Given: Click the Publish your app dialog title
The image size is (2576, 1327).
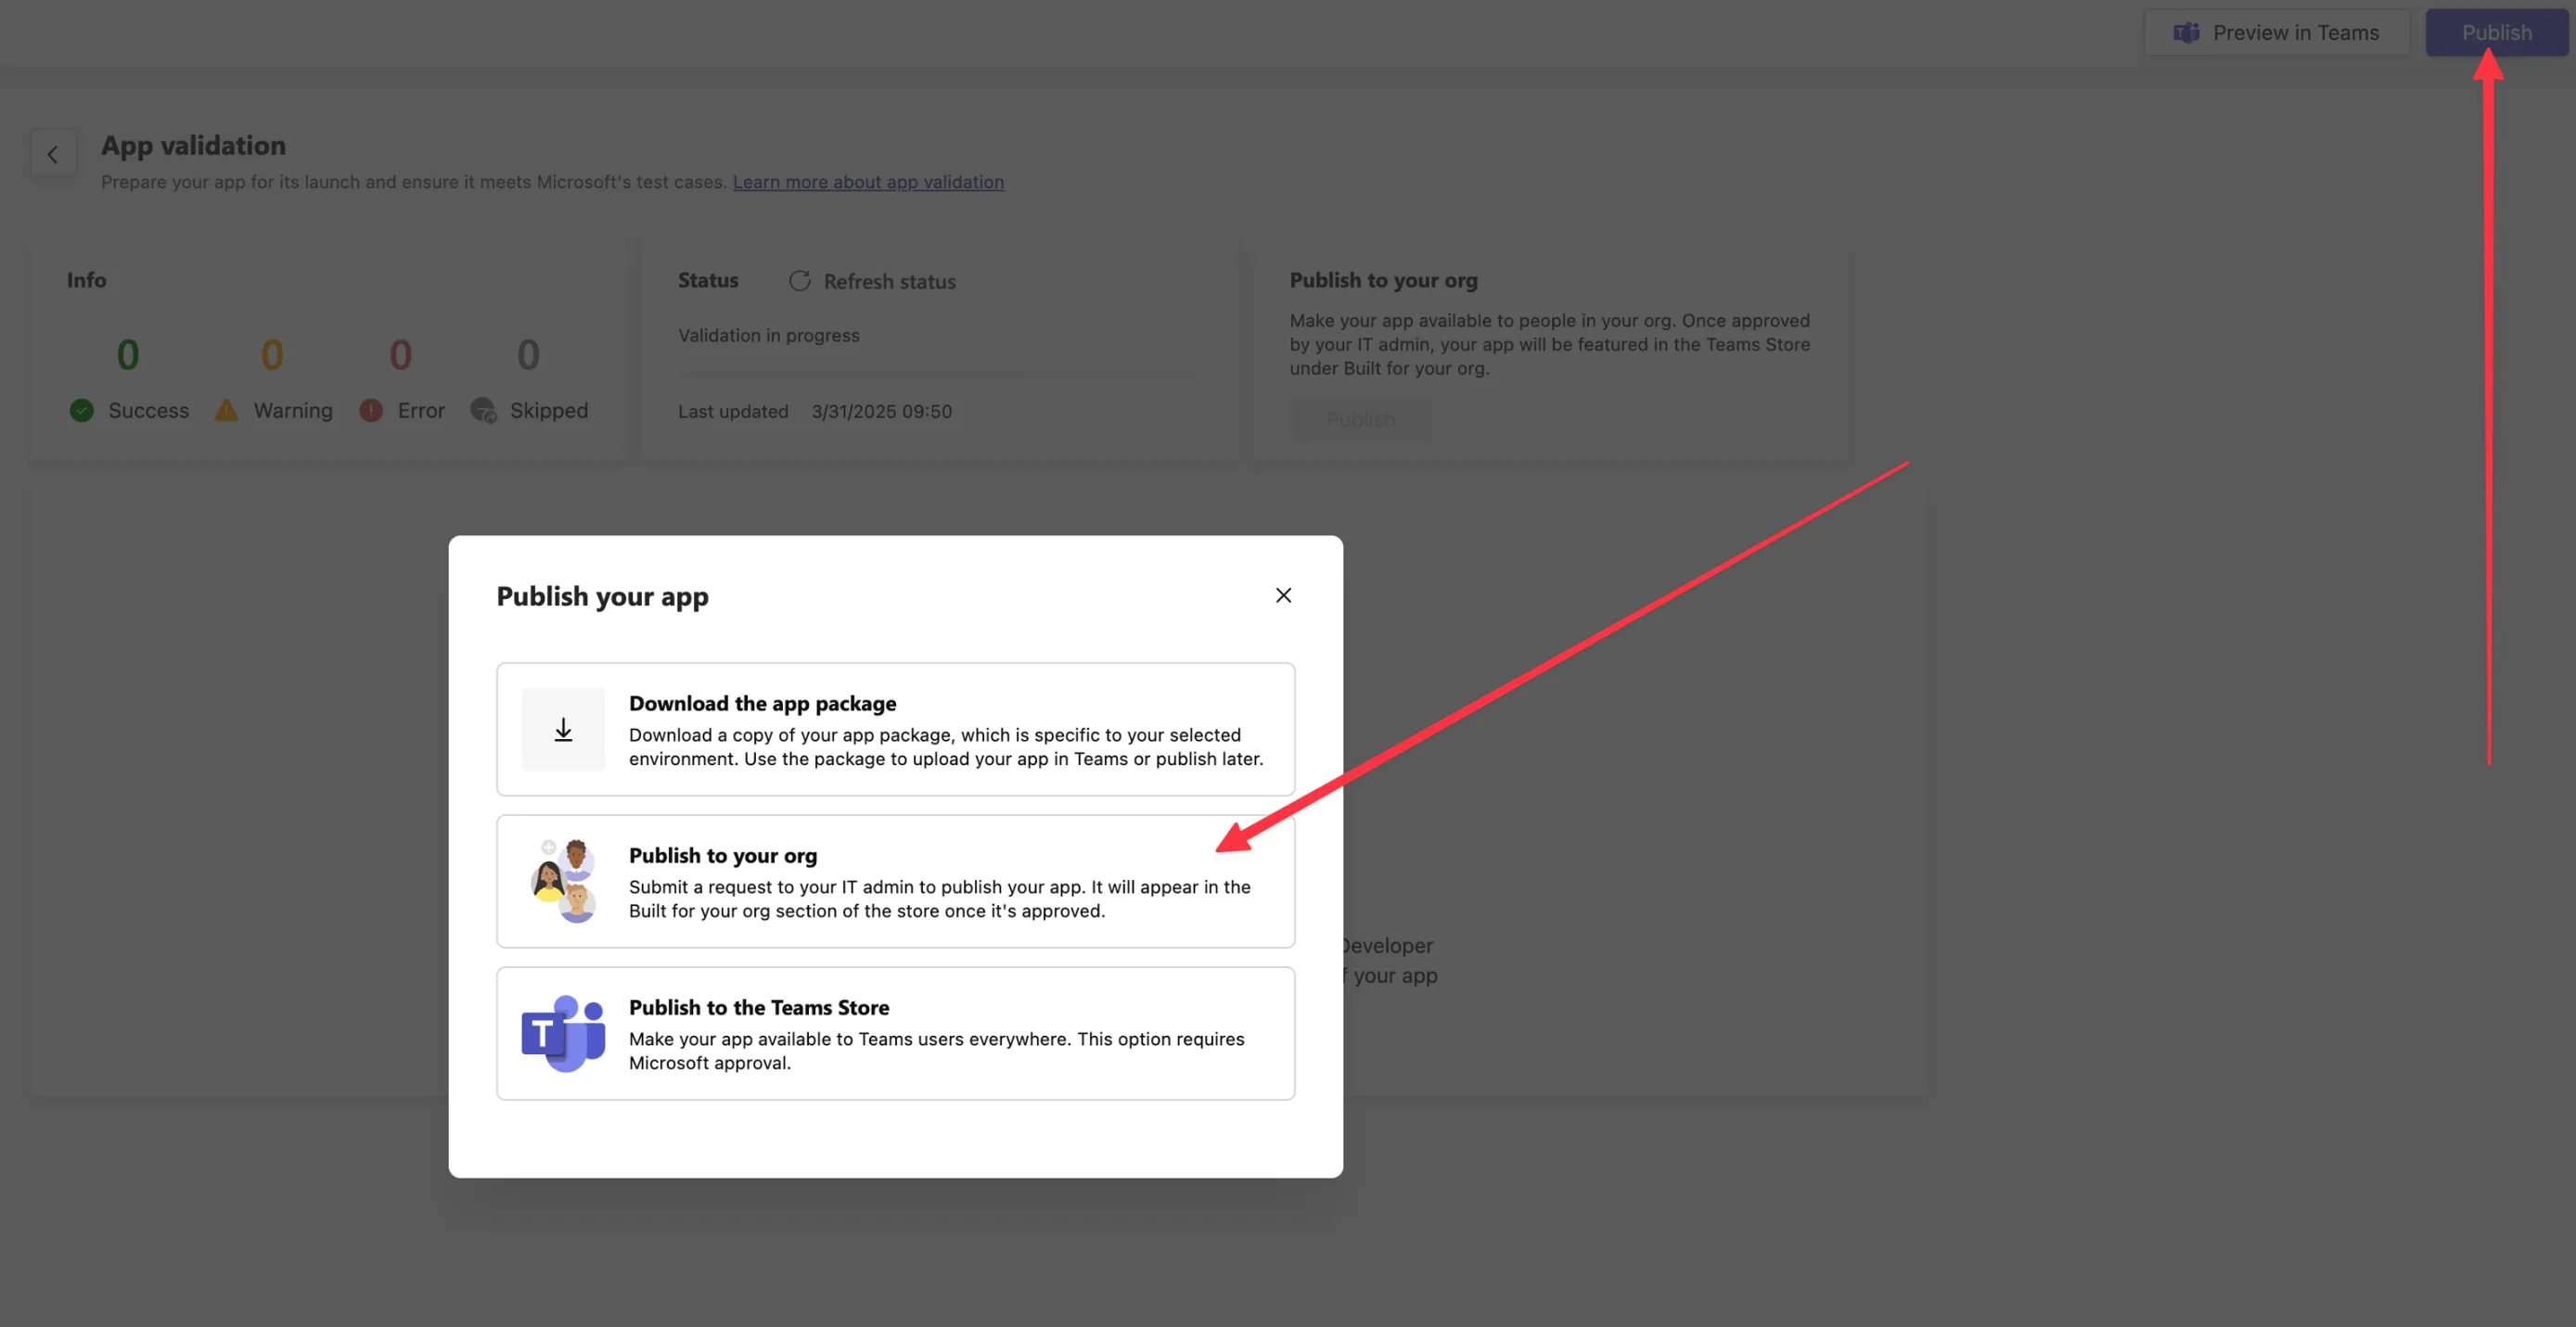Looking at the screenshot, I should [602, 596].
